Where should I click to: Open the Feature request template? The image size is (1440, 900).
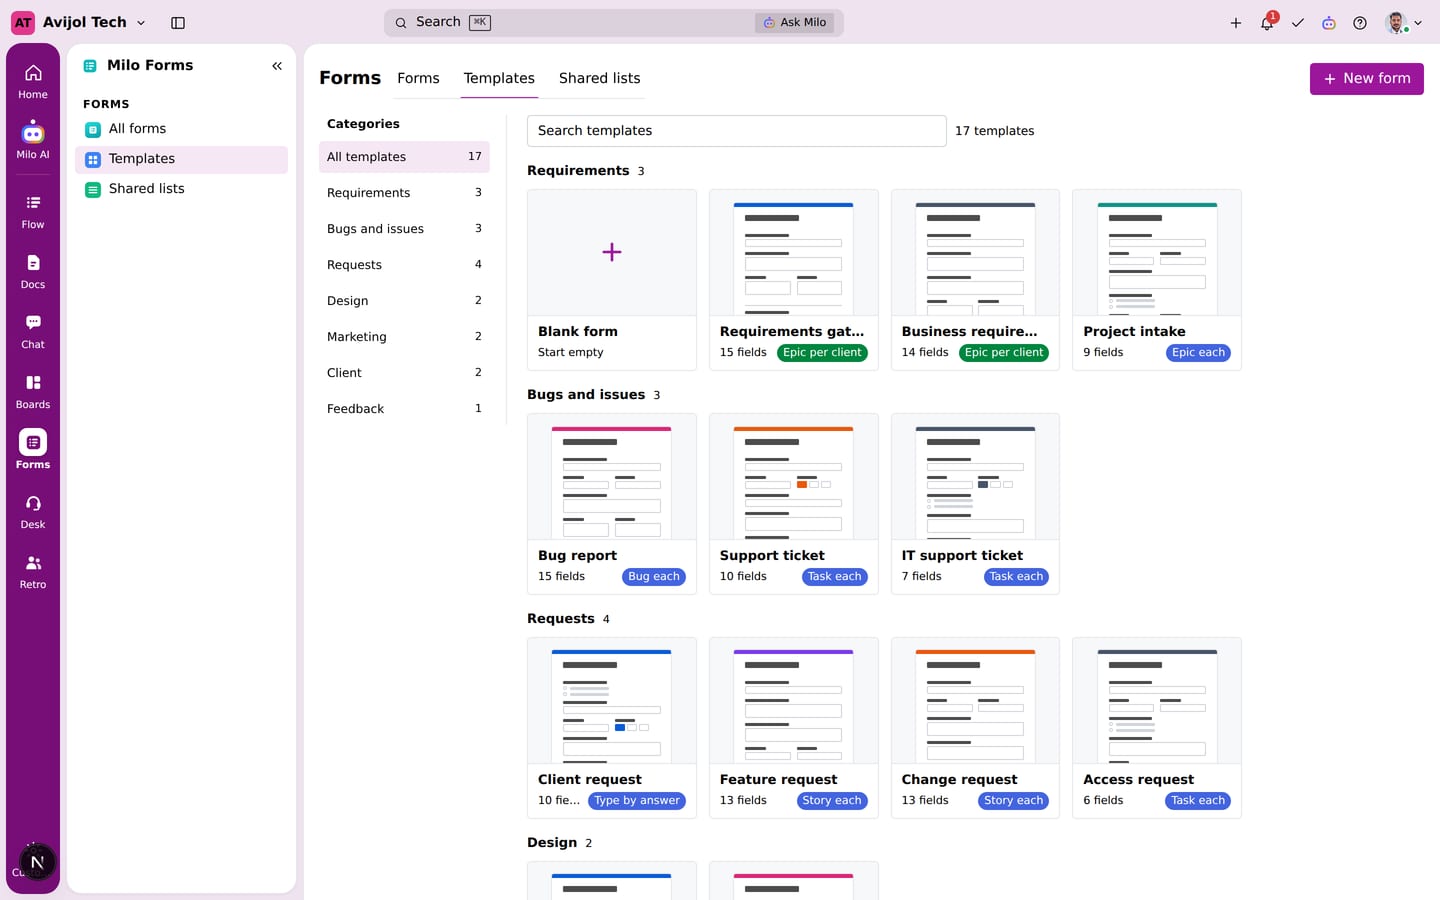pos(794,728)
